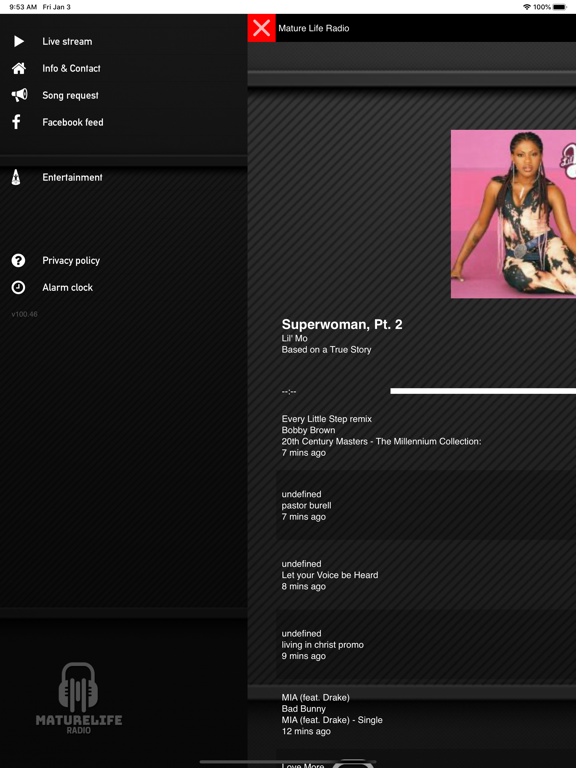576x768 pixels.
Task: Click the white playback progress bar
Action: 483,391
